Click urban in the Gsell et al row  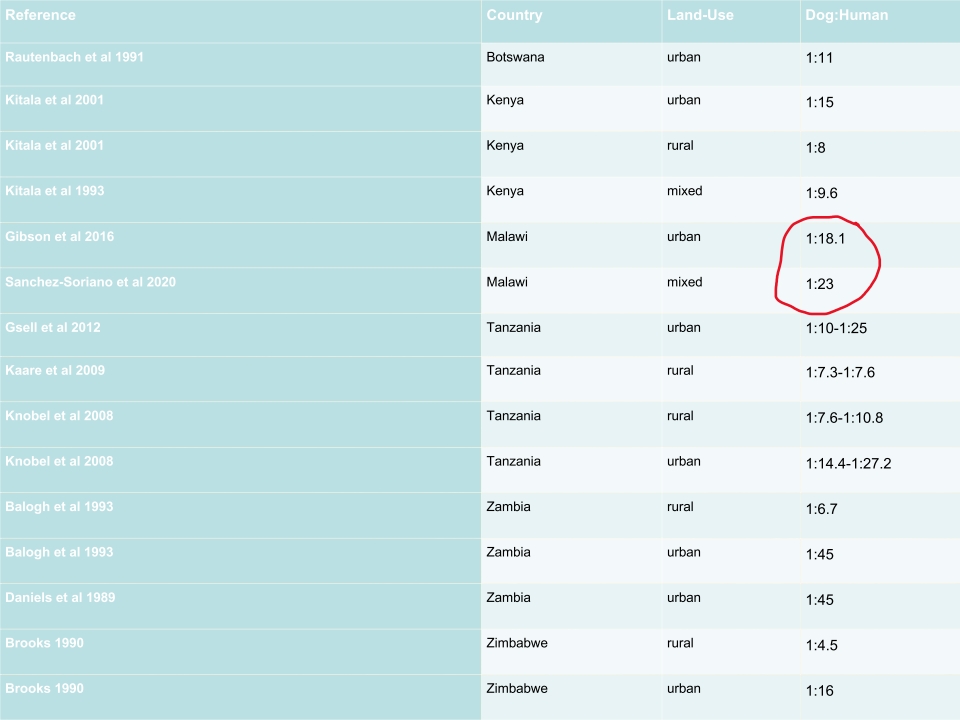(683, 328)
